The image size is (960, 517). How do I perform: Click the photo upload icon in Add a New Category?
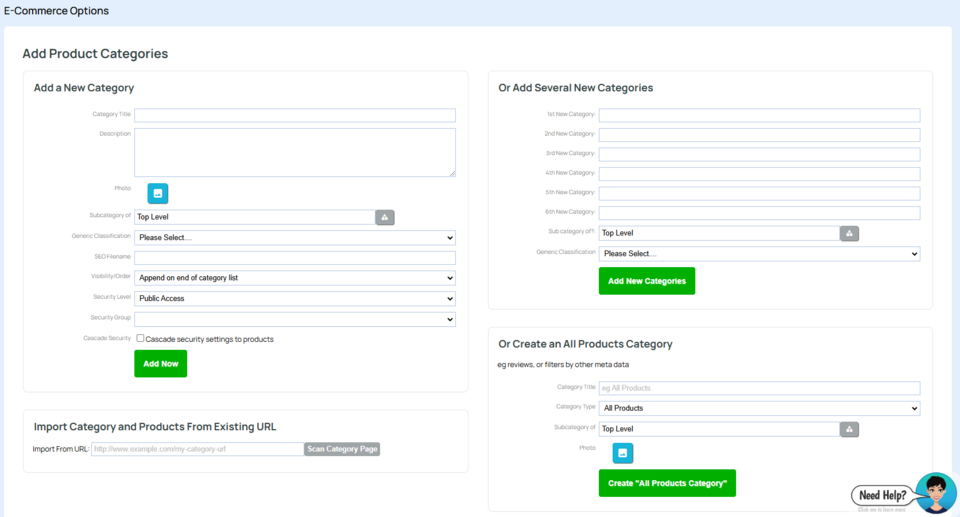[x=158, y=194]
